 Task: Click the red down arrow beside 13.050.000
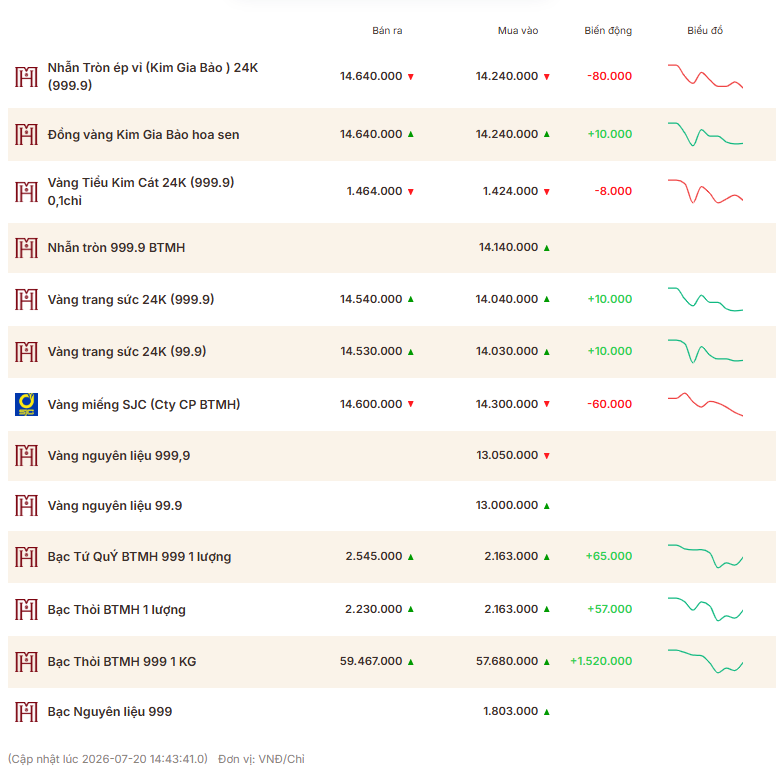[x=547, y=456]
